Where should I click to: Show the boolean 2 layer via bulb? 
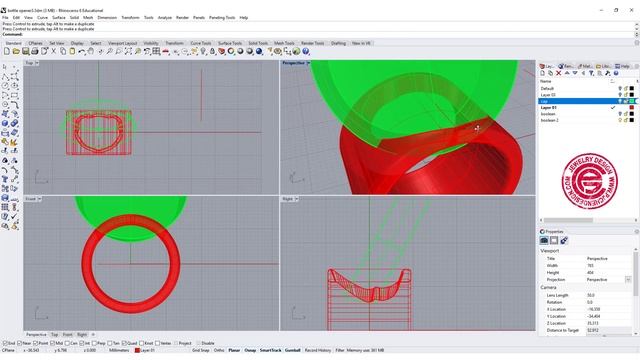(x=620, y=120)
